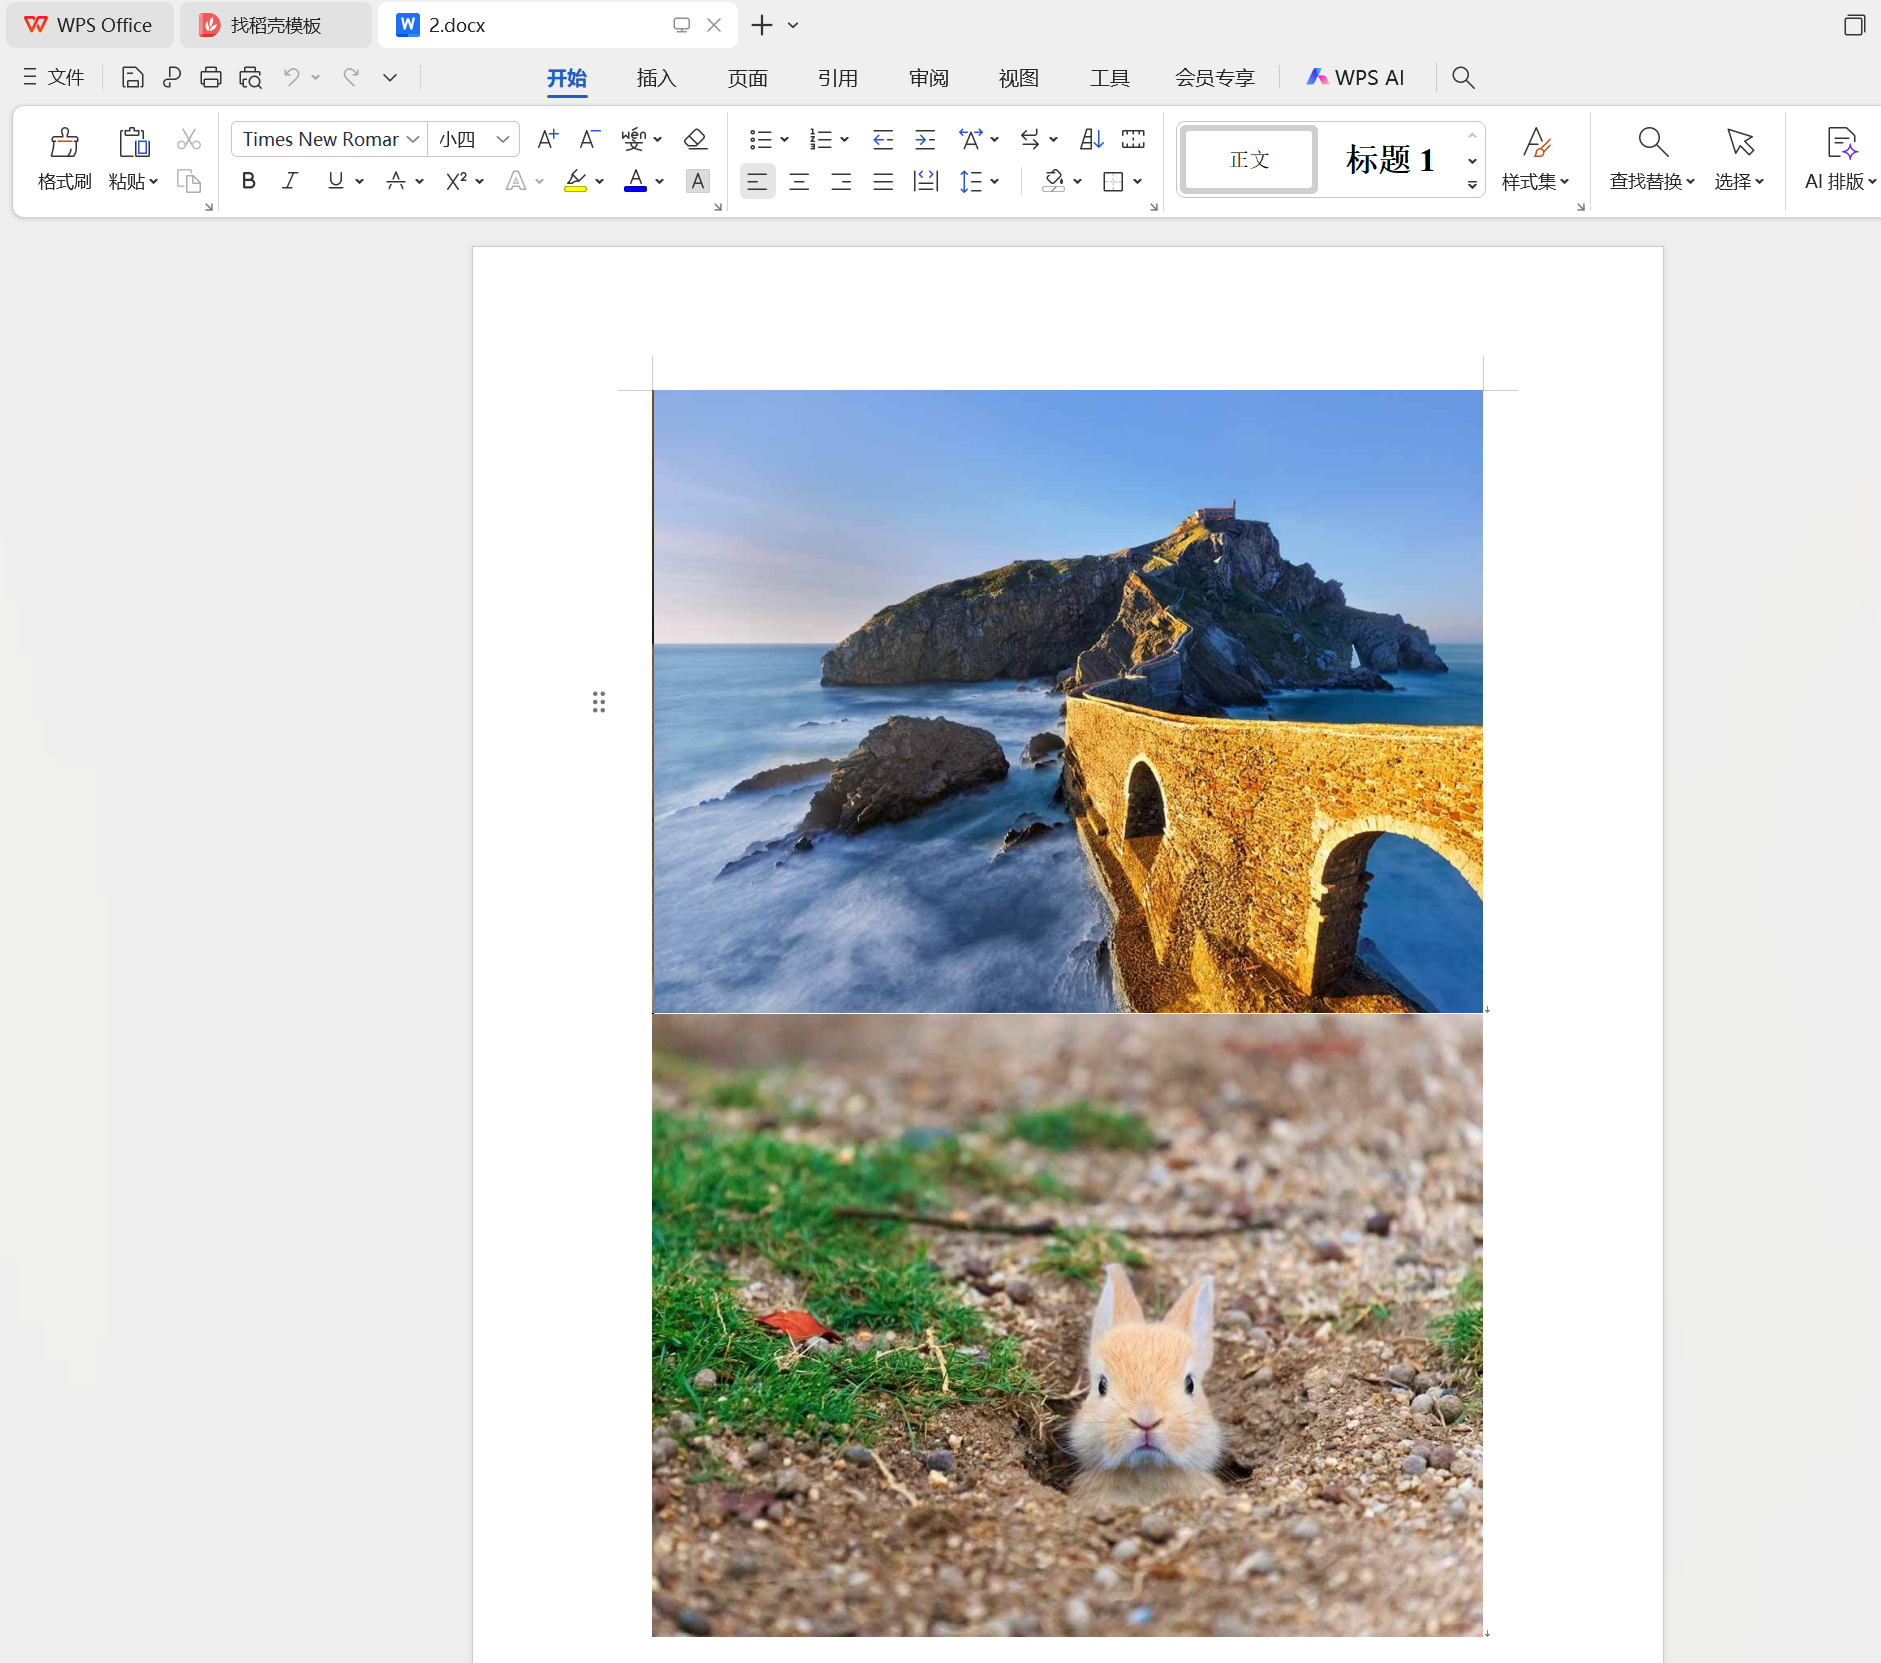Click the Sort icon in paragraph group
1881x1663 pixels.
(x=1091, y=139)
